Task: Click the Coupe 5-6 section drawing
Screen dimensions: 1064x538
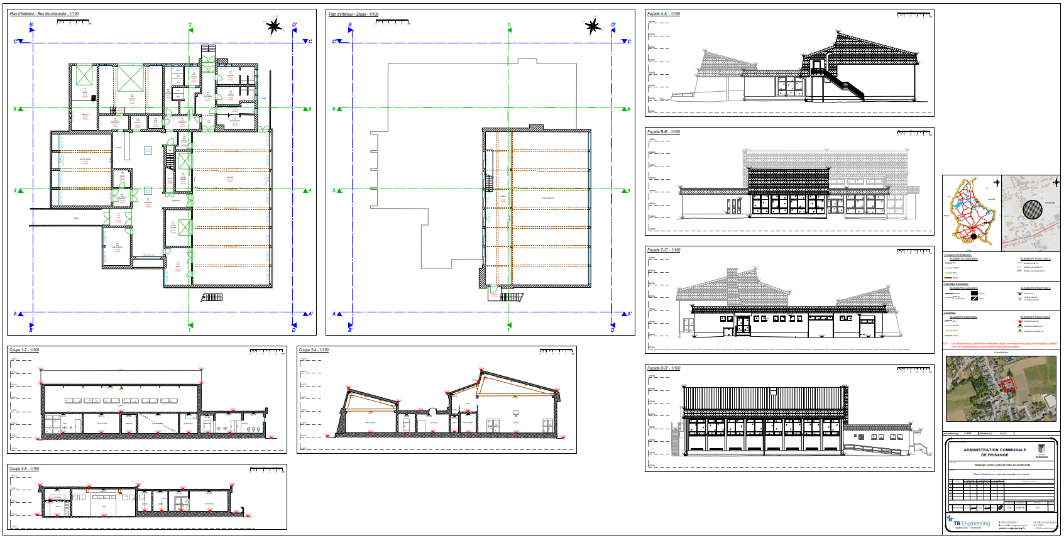Action: coord(140,500)
